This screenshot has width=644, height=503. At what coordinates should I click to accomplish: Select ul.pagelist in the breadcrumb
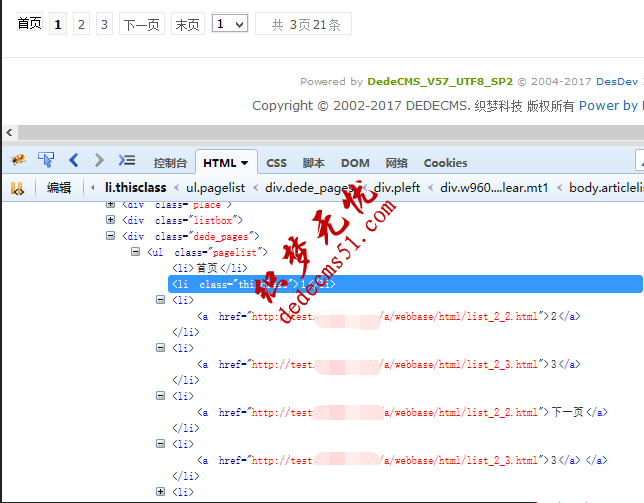[x=215, y=188]
